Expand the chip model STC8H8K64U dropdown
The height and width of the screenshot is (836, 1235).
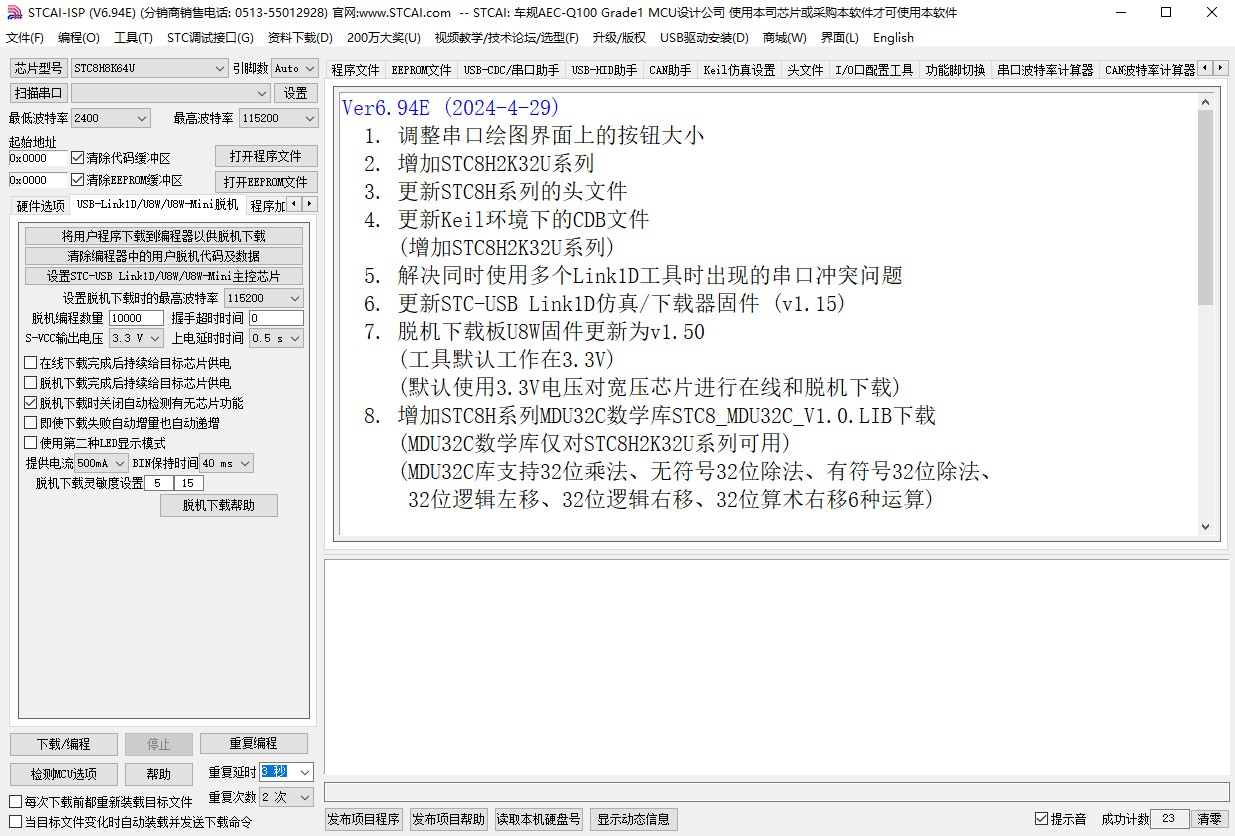click(x=220, y=68)
